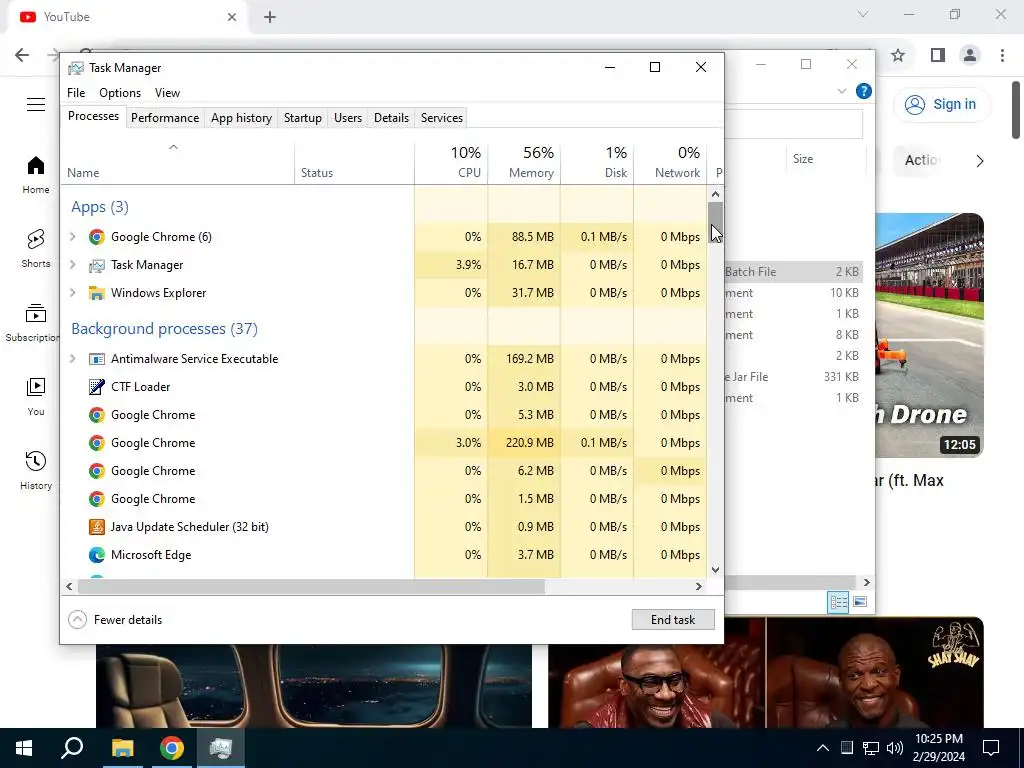The image size is (1024, 768).
Task: Expand Antimalware Service Executable group
Action: click(x=73, y=359)
